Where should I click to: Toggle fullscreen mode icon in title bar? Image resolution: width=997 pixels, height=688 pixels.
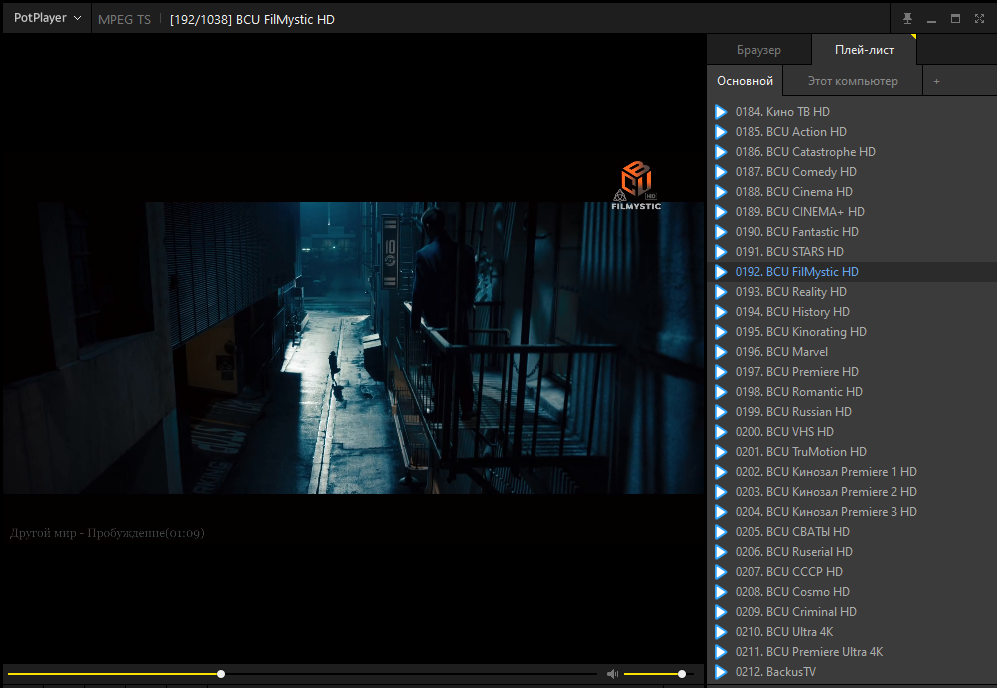pos(979,19)
